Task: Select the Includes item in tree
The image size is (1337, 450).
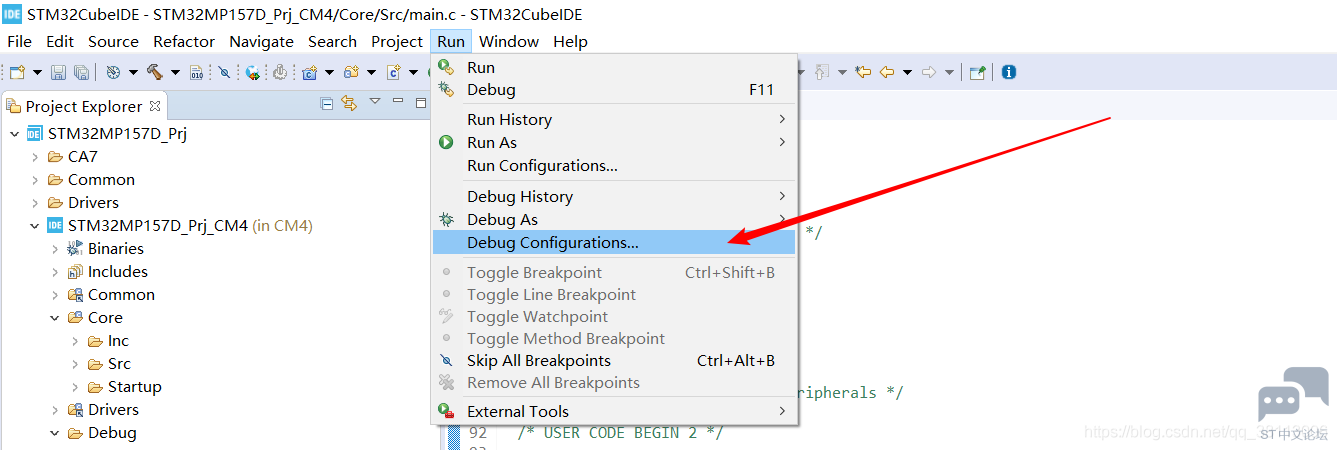Action: [x=118, y=272]
